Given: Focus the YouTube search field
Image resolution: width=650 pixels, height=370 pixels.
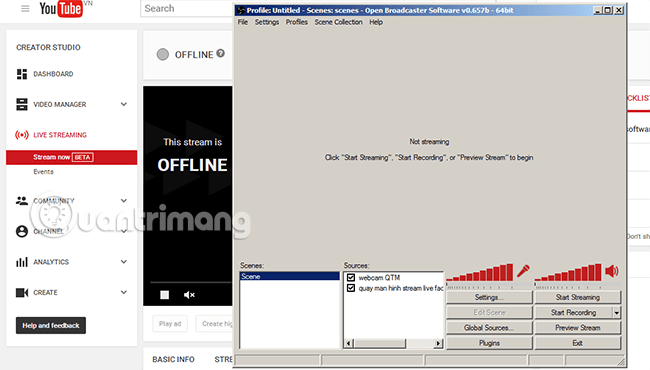Looking at the screenshot, I should point(187,9).
